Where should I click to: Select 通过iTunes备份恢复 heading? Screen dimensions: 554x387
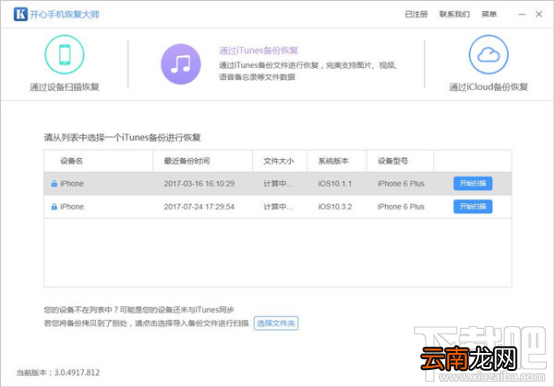259,51
